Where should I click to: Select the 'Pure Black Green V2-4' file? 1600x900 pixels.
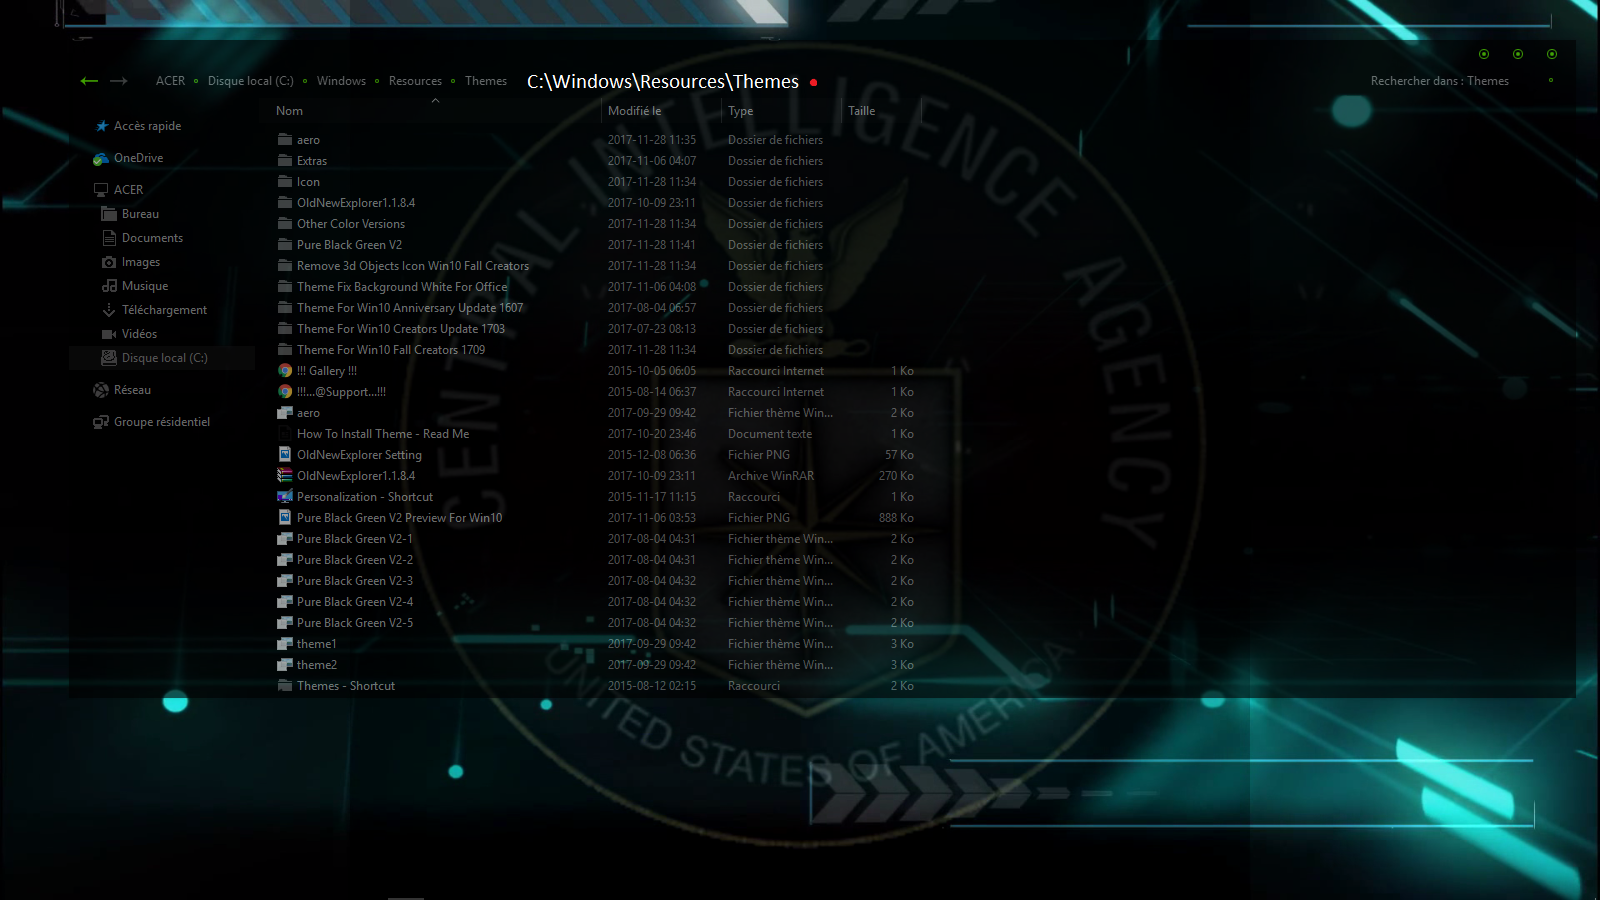pyautogui.click(x=355, y=602)
